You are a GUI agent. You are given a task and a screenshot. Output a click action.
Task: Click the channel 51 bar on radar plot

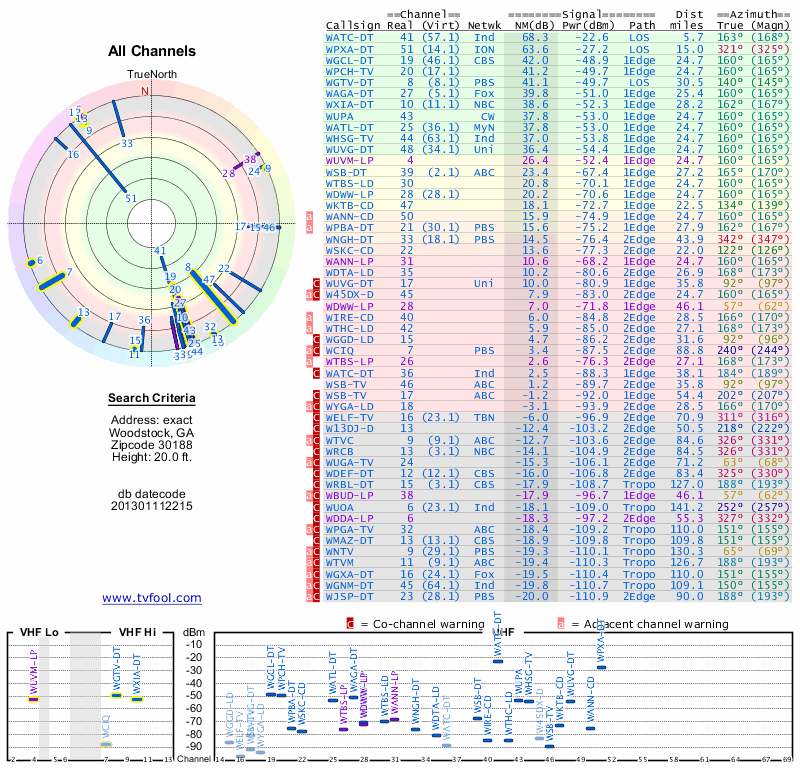coord(97,157)
